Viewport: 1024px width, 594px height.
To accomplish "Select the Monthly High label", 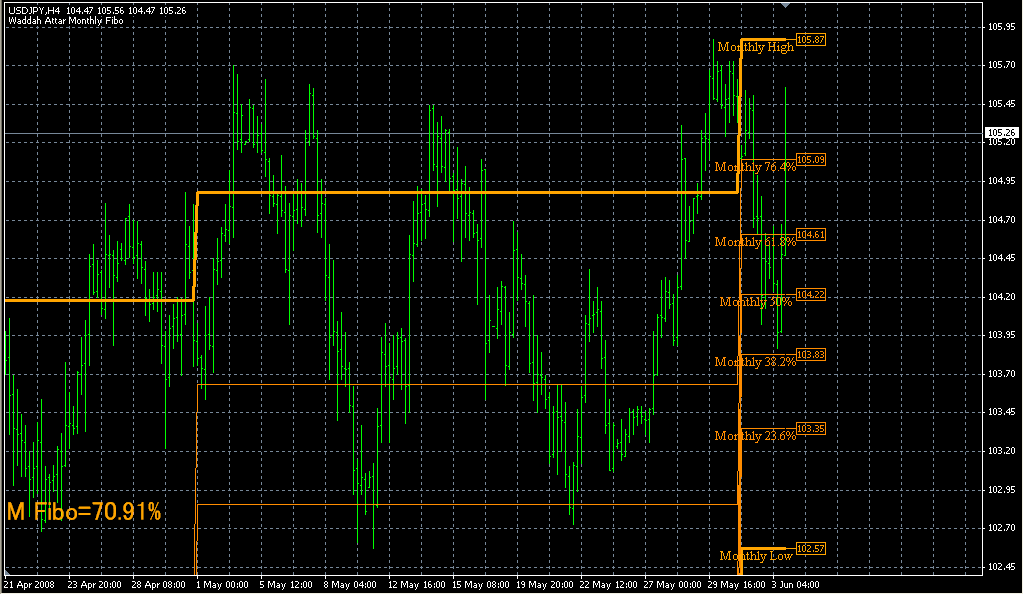I will click(x=755, y=47).
